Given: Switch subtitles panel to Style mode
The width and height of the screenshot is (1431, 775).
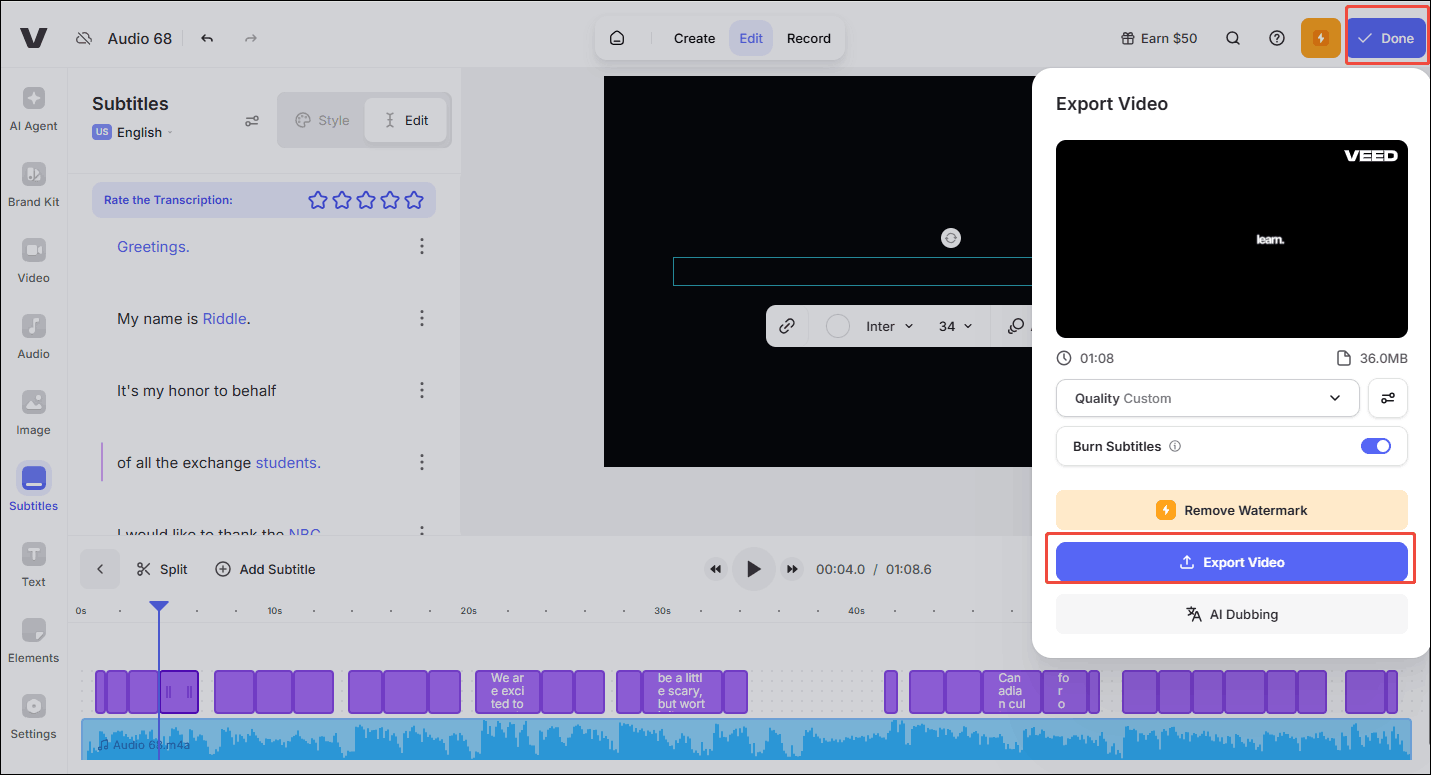Looking at the screenshot, I should [x=322, y=120].
